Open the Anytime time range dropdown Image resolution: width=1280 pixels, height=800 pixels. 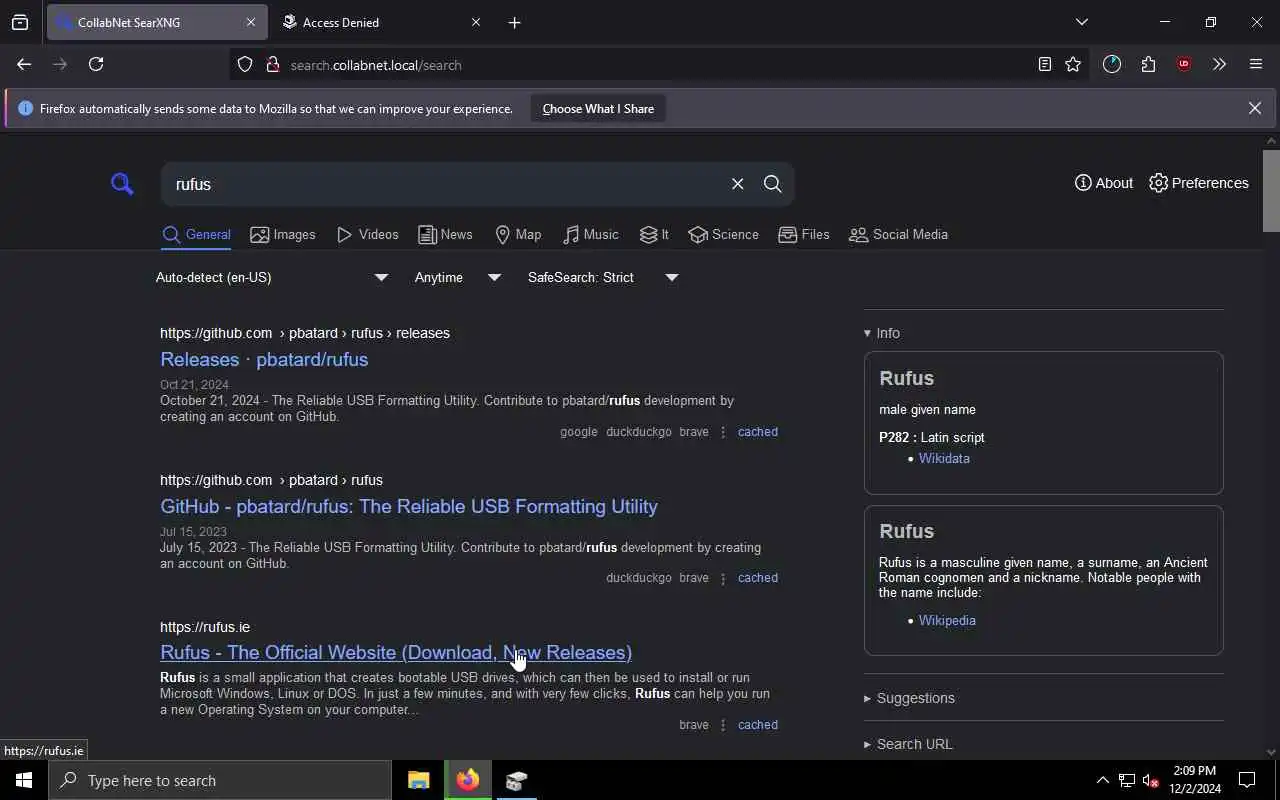coord(457,278)
